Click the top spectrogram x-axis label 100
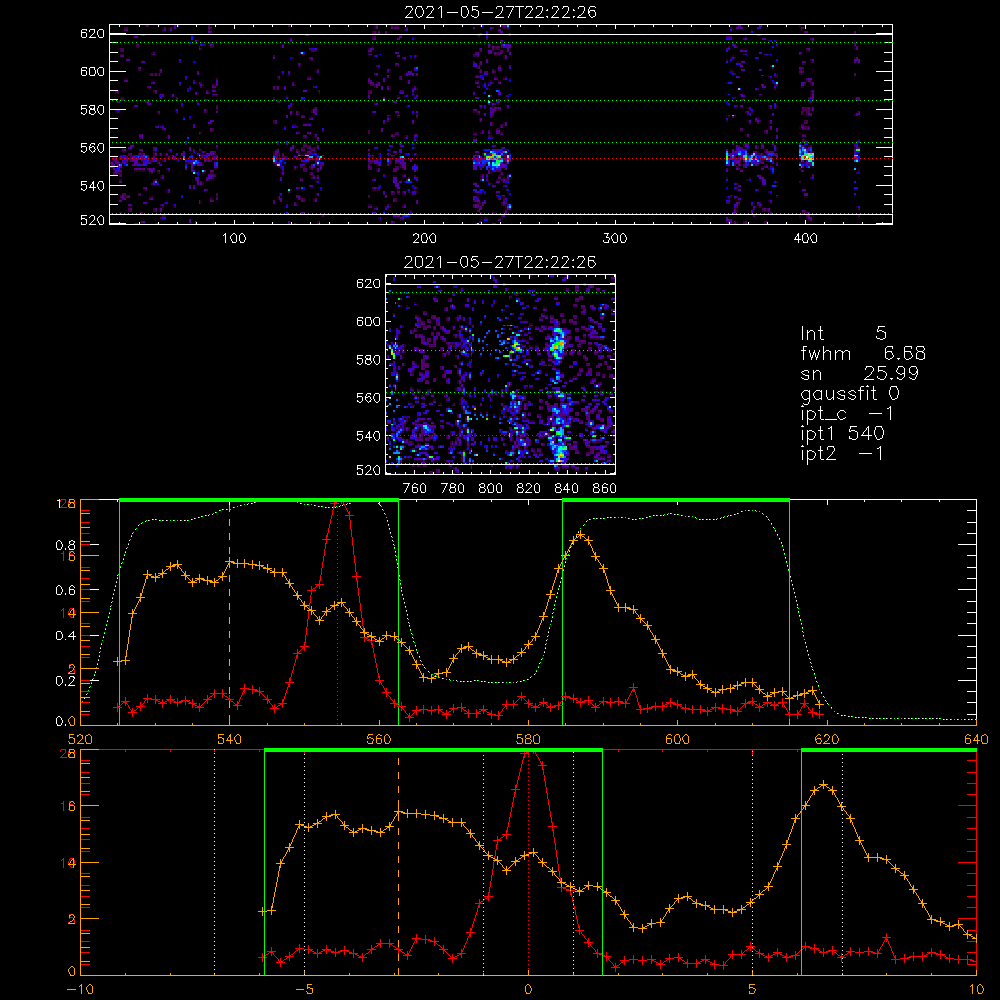Screen dimensions: 1000x1000 (234, 239)
